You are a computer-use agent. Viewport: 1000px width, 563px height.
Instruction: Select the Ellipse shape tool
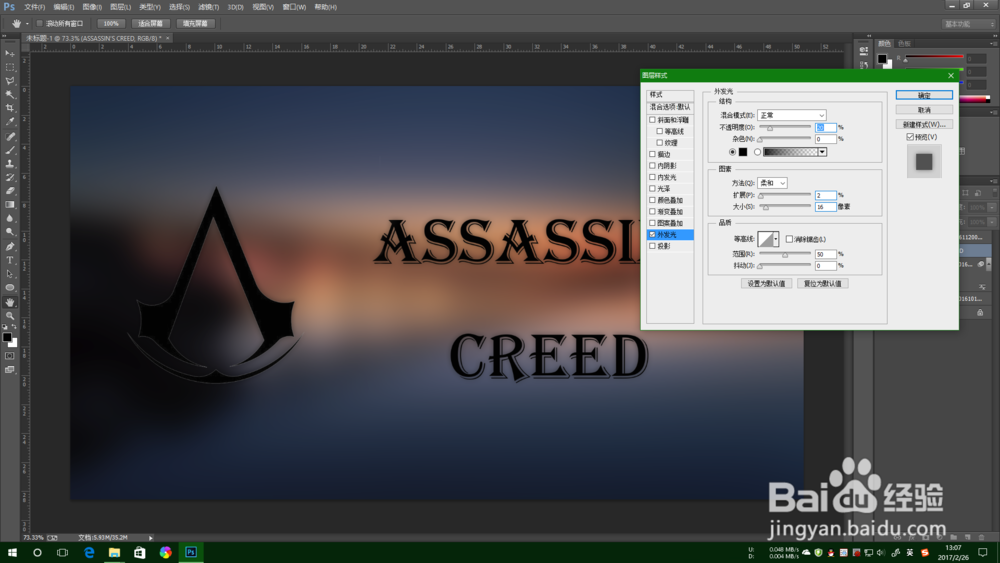pos(10,288)
